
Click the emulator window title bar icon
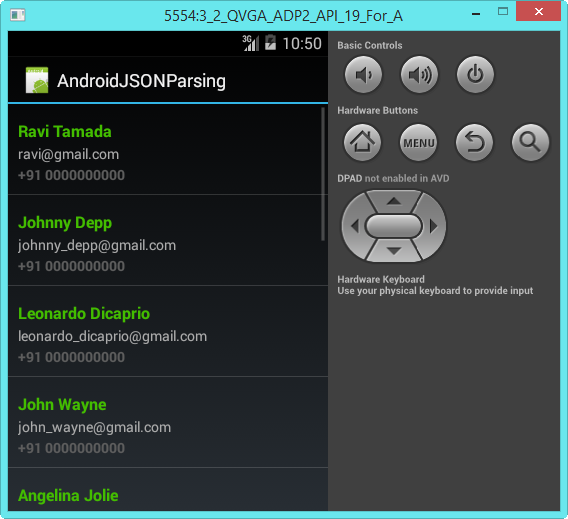click(17, 15)
